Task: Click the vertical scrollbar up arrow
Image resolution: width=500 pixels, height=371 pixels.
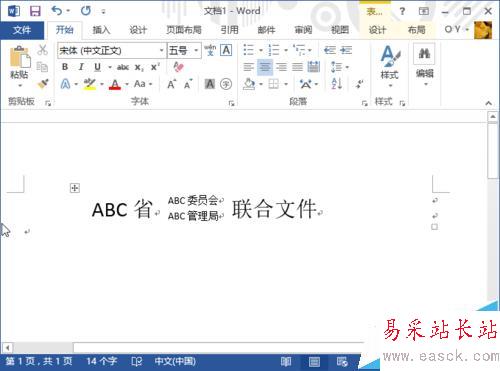Action: click(x=493, y=117)
